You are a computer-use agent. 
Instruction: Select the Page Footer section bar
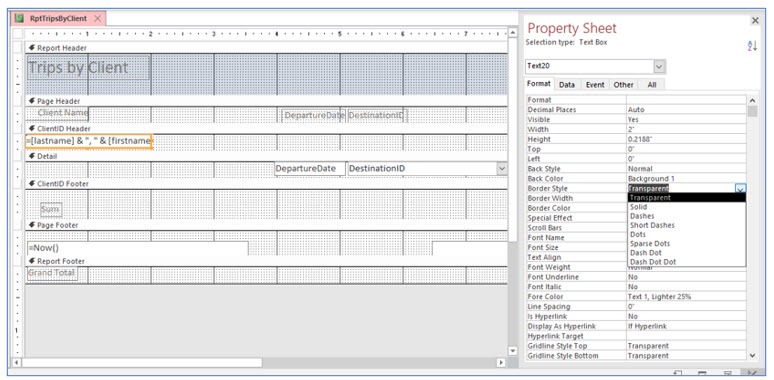(x=267, y=225)
